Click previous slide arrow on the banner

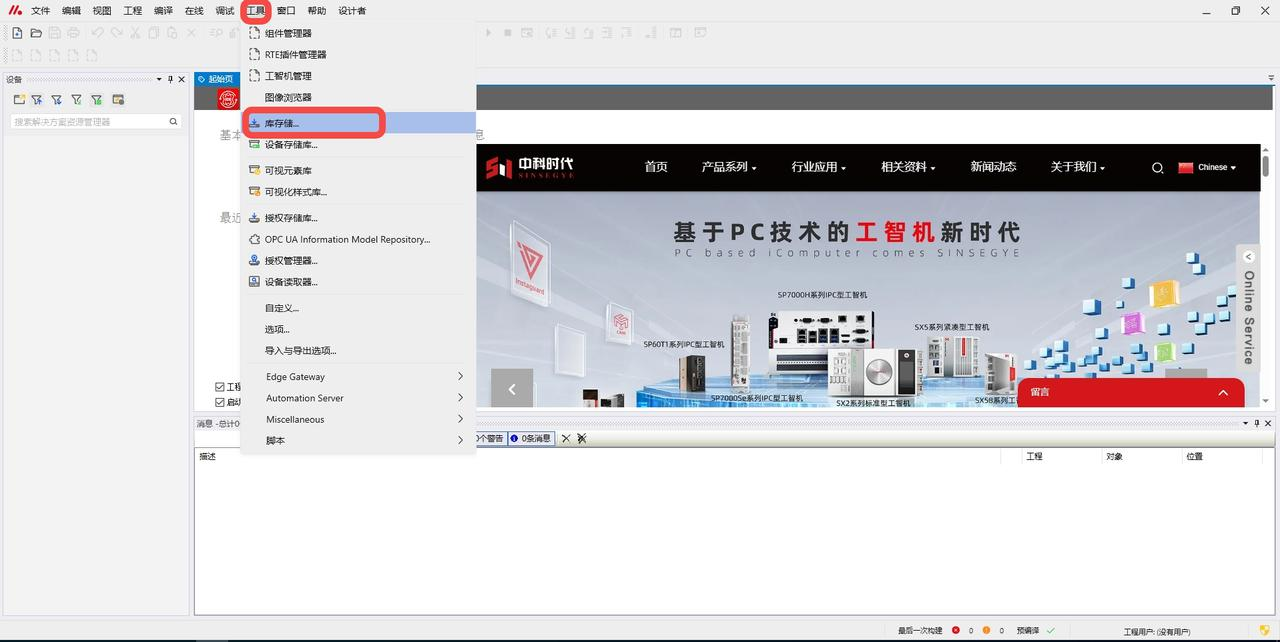point(512,389)
